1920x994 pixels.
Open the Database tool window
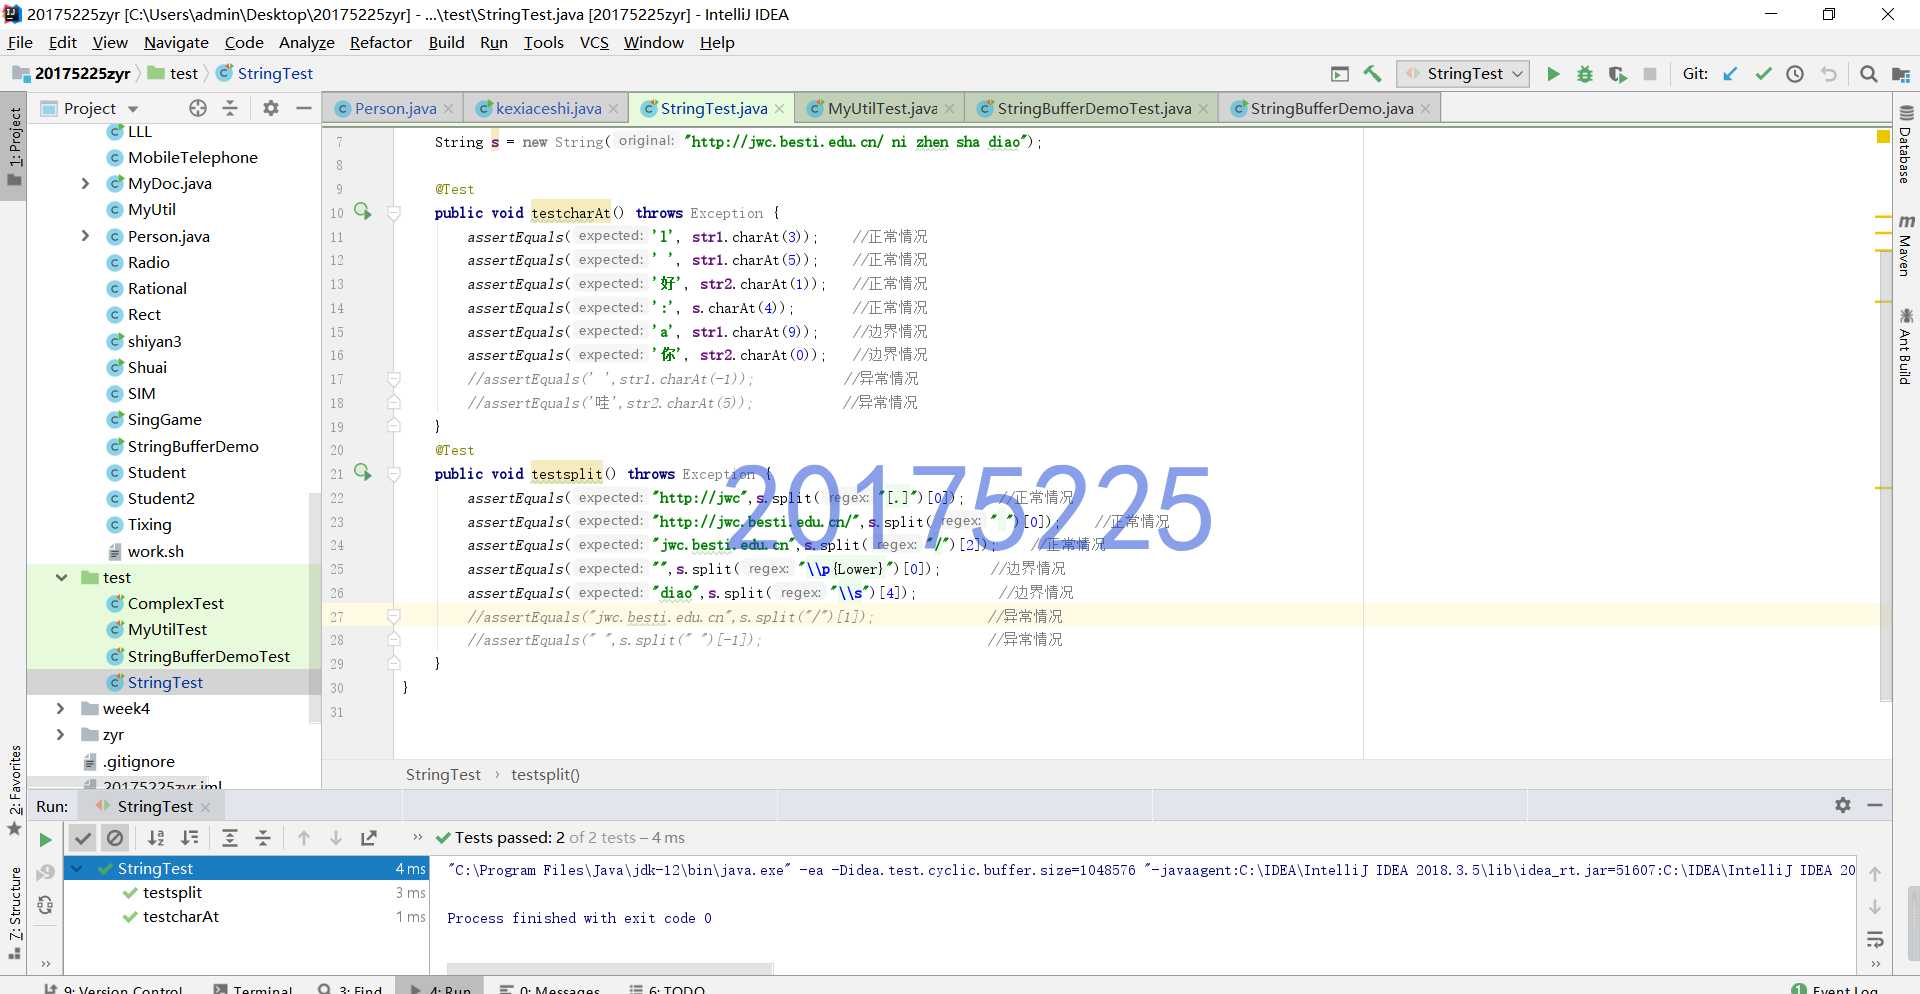(x=1906, y=144)
